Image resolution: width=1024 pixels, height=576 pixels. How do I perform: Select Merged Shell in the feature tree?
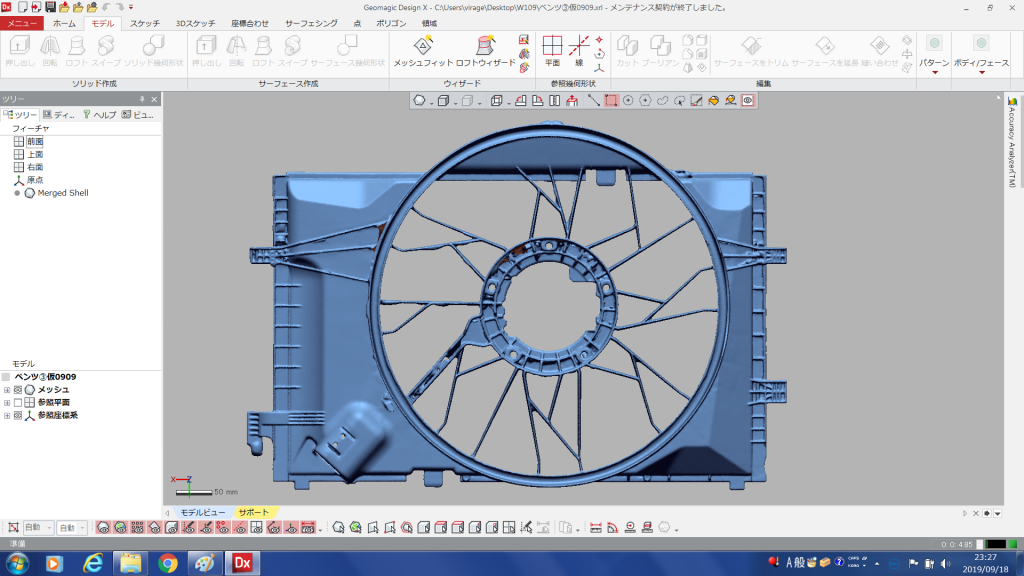62,193
